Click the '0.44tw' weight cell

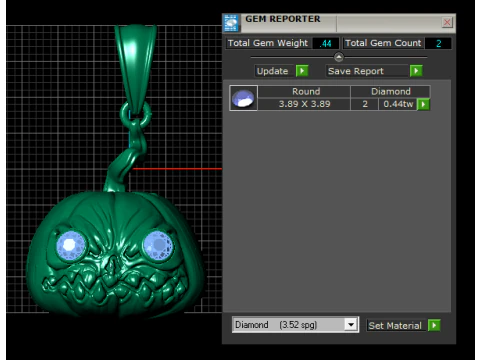tap(398, 104)
